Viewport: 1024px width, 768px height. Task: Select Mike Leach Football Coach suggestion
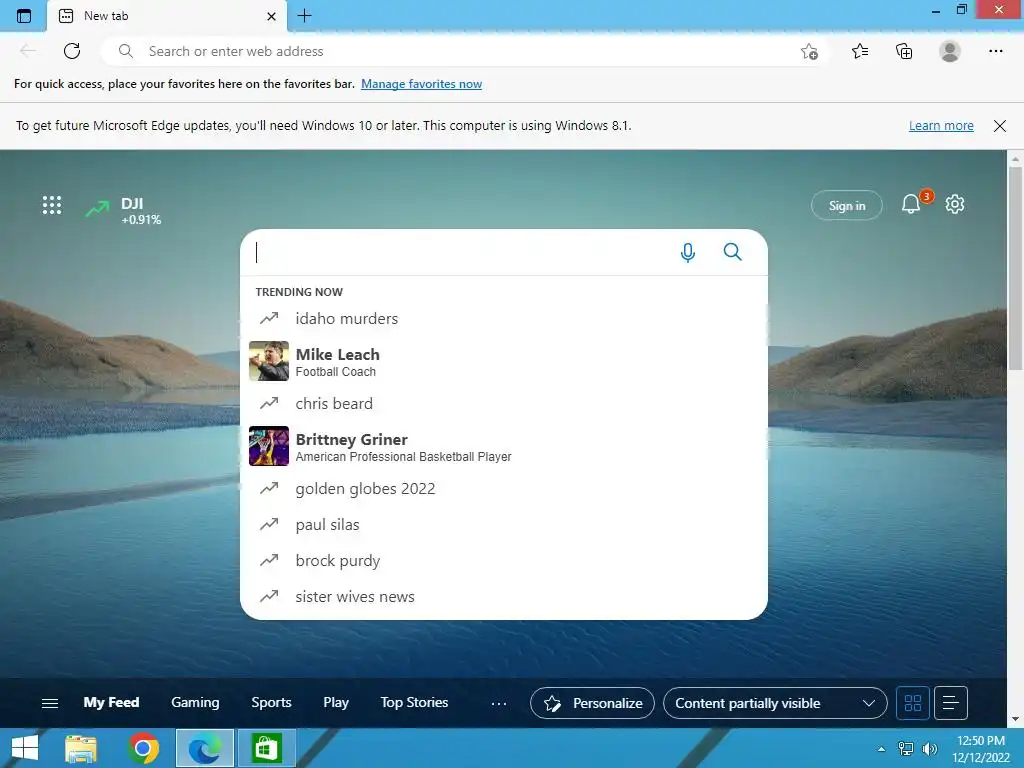click(x=504, y=361)
